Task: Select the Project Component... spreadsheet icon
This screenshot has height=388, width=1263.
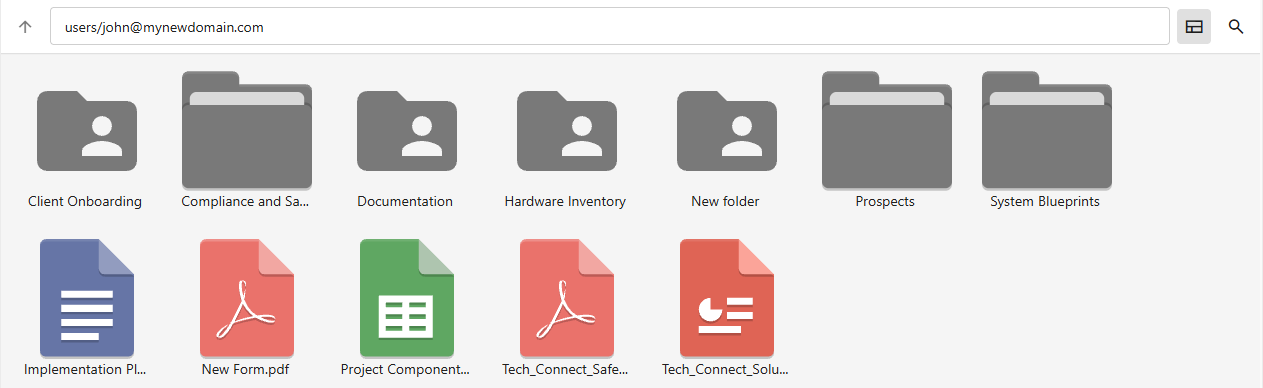Action: tap(407, 298)
